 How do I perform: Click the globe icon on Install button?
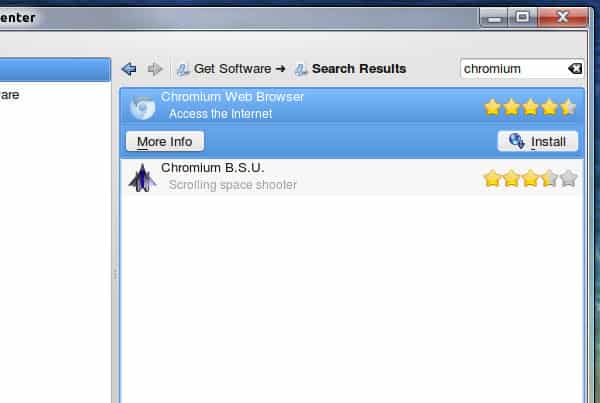(517, 141)
